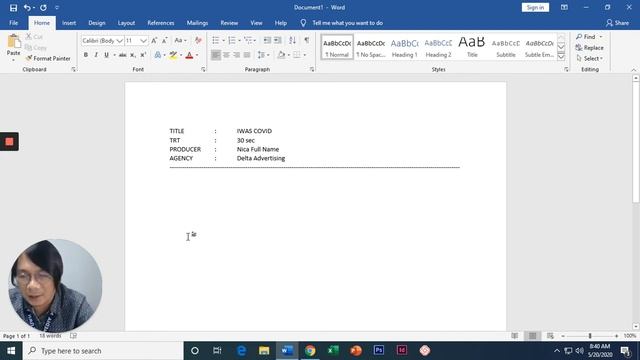
Task: Decrease paragraph indent
Action: [267, 40]
